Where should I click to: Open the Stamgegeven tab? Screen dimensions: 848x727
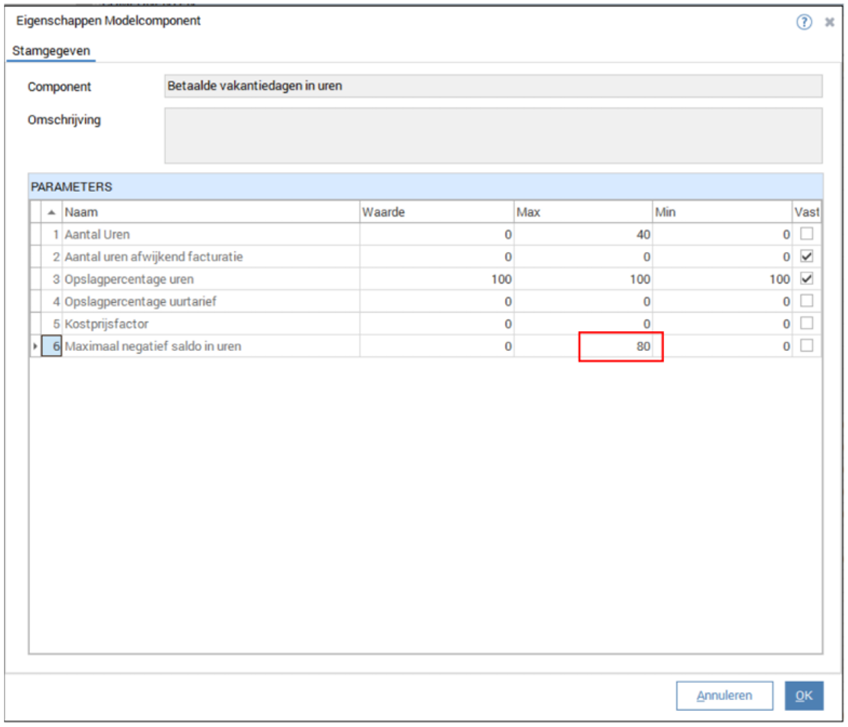(x=52, y=49)
